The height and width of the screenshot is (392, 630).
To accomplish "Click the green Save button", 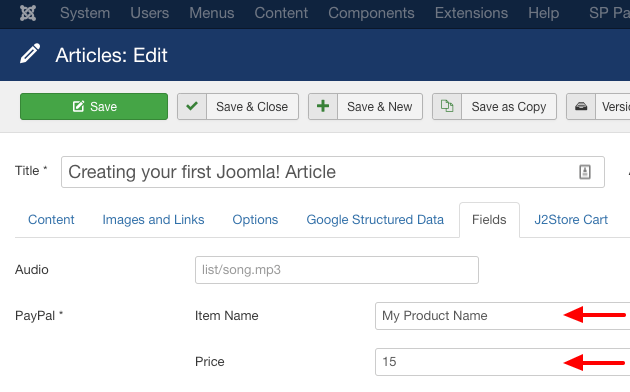I will click(x=94, y=106).
